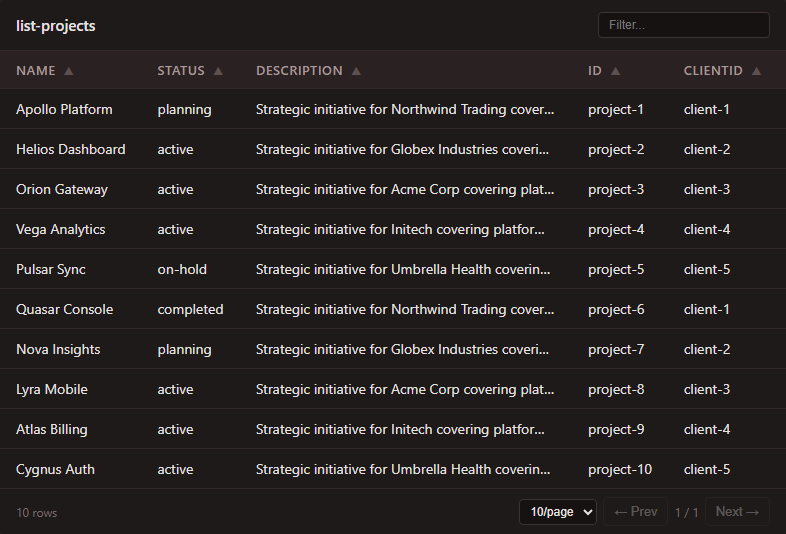The height and width of the screenshot is (534, 786).
Task: Click the project-9 ID cell
Action: tap(616, 430)
